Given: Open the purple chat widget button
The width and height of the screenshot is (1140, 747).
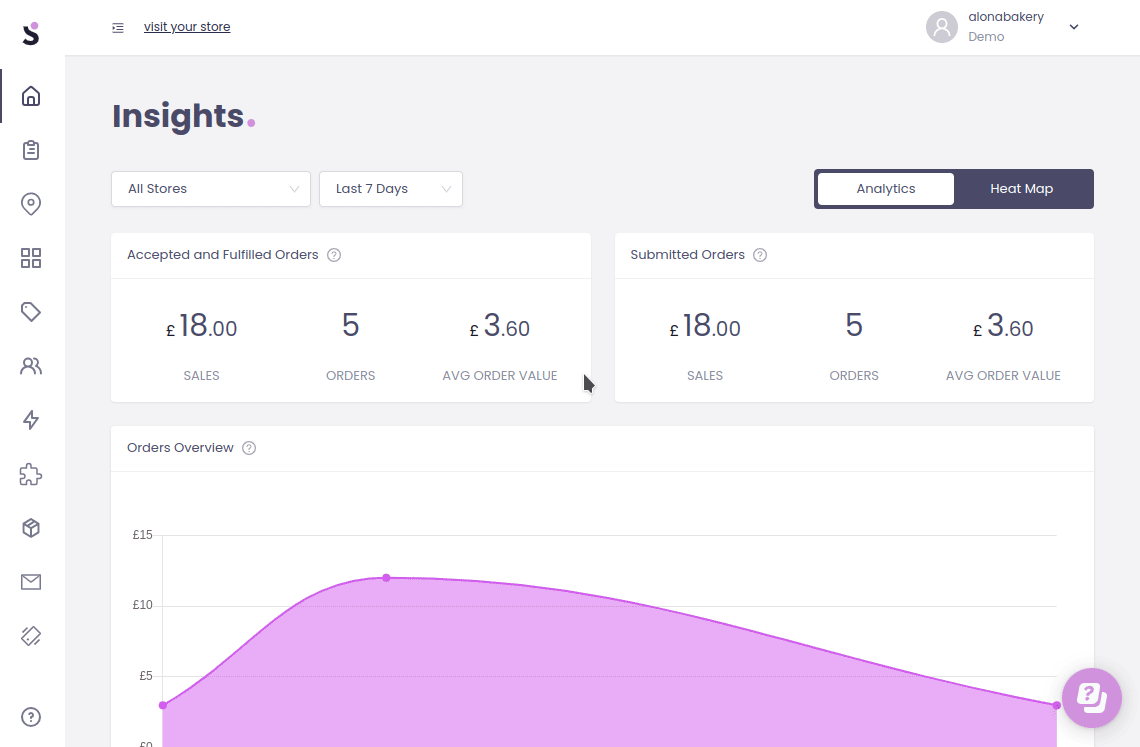Looking at the screenshot, I should tap(1091, 697).
